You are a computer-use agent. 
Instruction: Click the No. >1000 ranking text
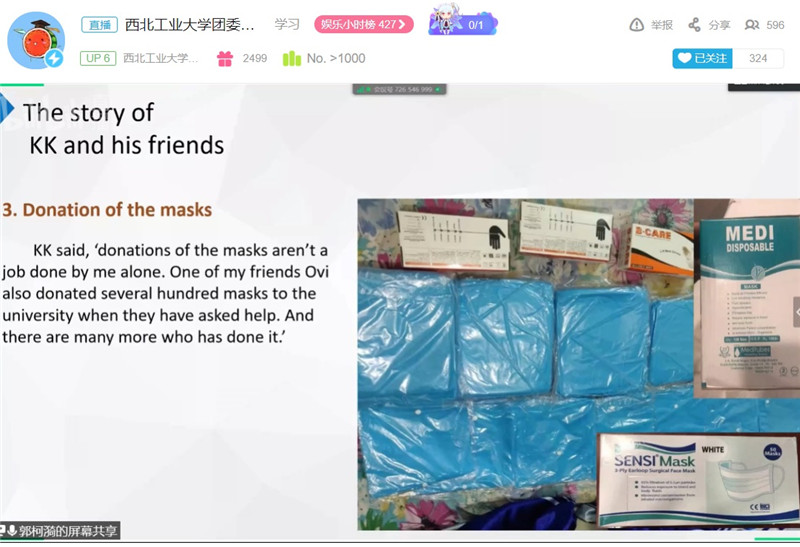pos(336,58)
